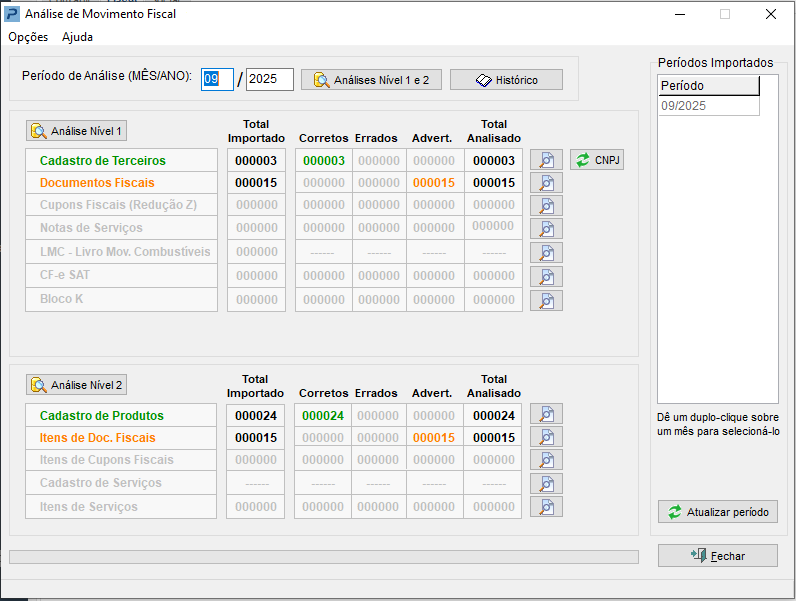
Task: Click the application icon in title bar
Action: click(12, 14)
